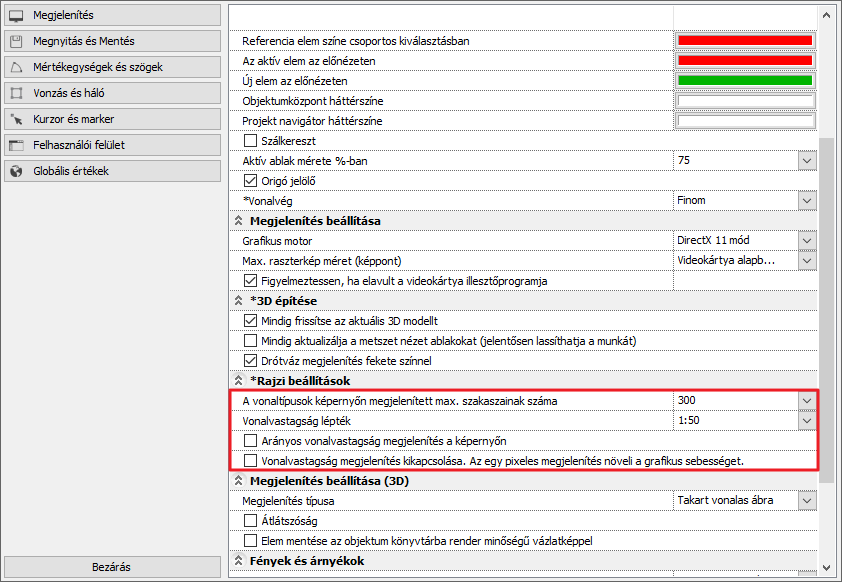Click the Finom value in Vonalvég row

[x=736, y=201]
